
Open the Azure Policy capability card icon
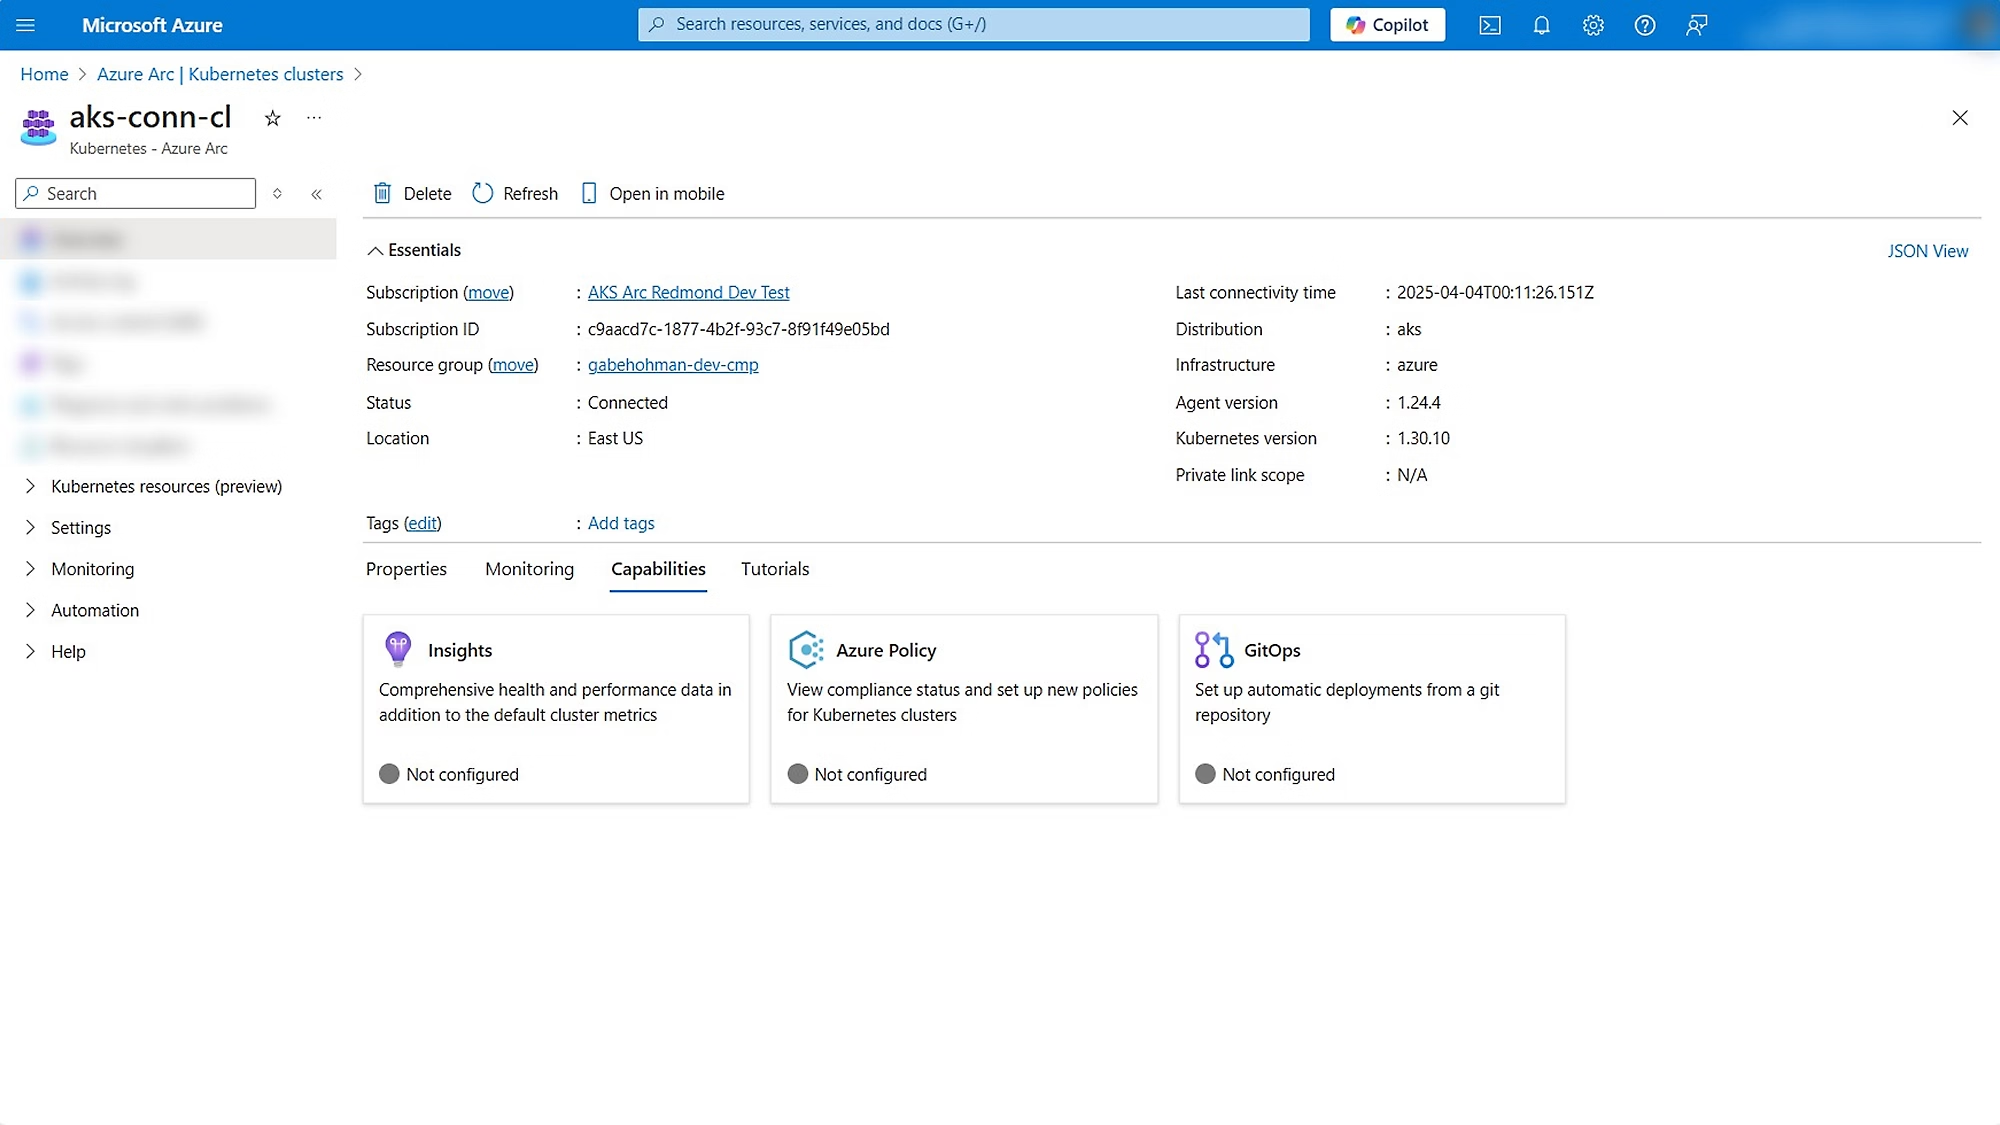click(x=806, y=650)
